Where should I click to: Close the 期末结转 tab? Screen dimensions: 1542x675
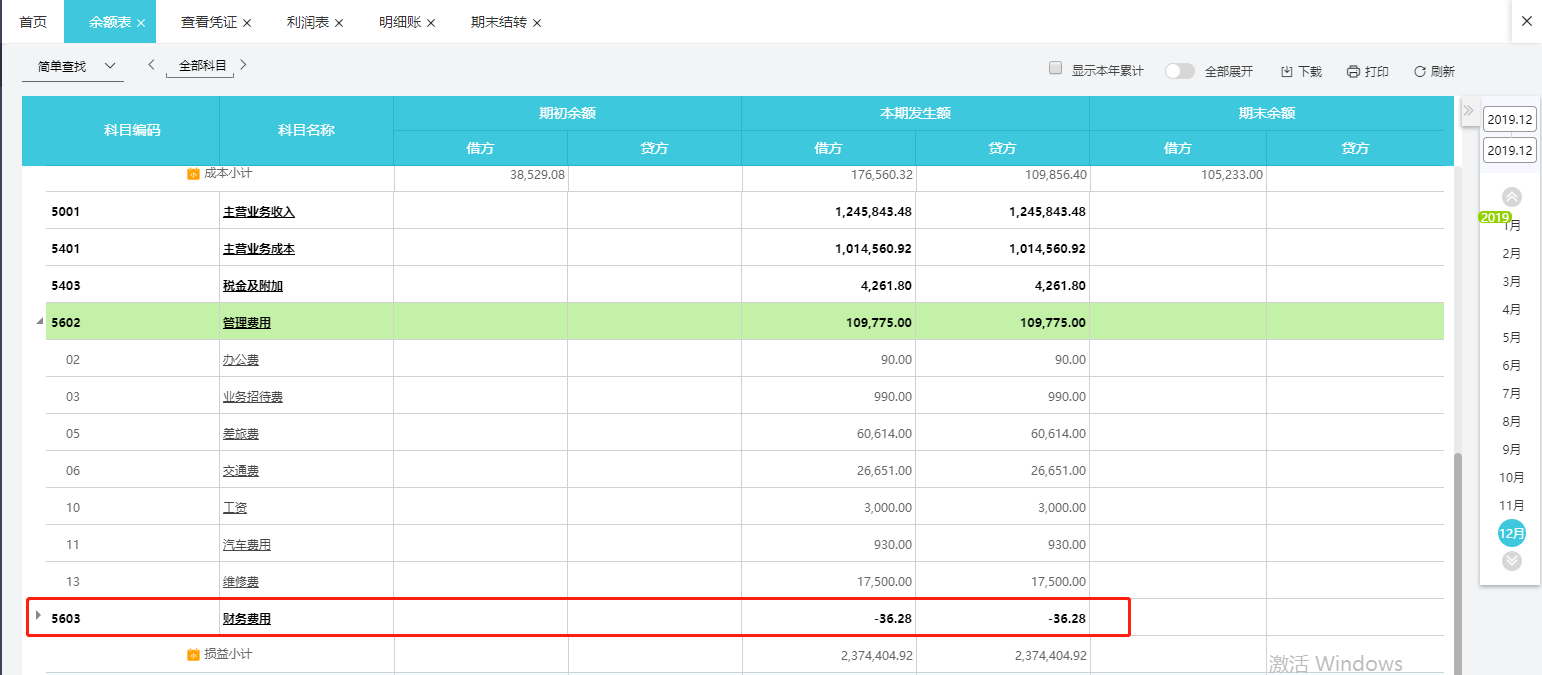[x=537, y=22]
